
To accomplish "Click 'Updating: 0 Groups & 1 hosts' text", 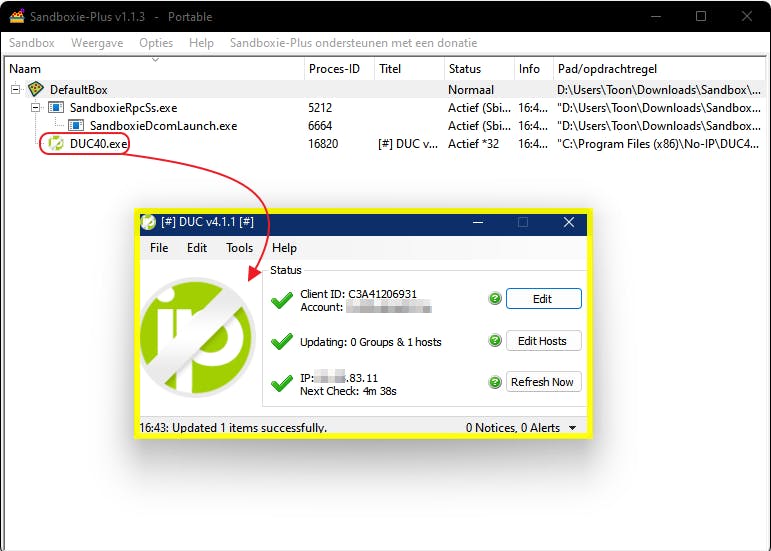I will point(371,342).
